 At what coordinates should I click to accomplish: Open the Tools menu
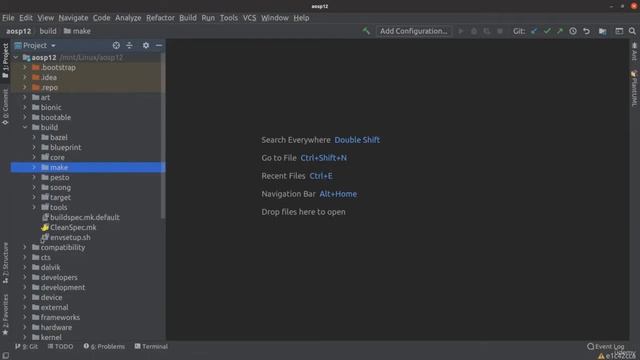click(x=229, y=18)
